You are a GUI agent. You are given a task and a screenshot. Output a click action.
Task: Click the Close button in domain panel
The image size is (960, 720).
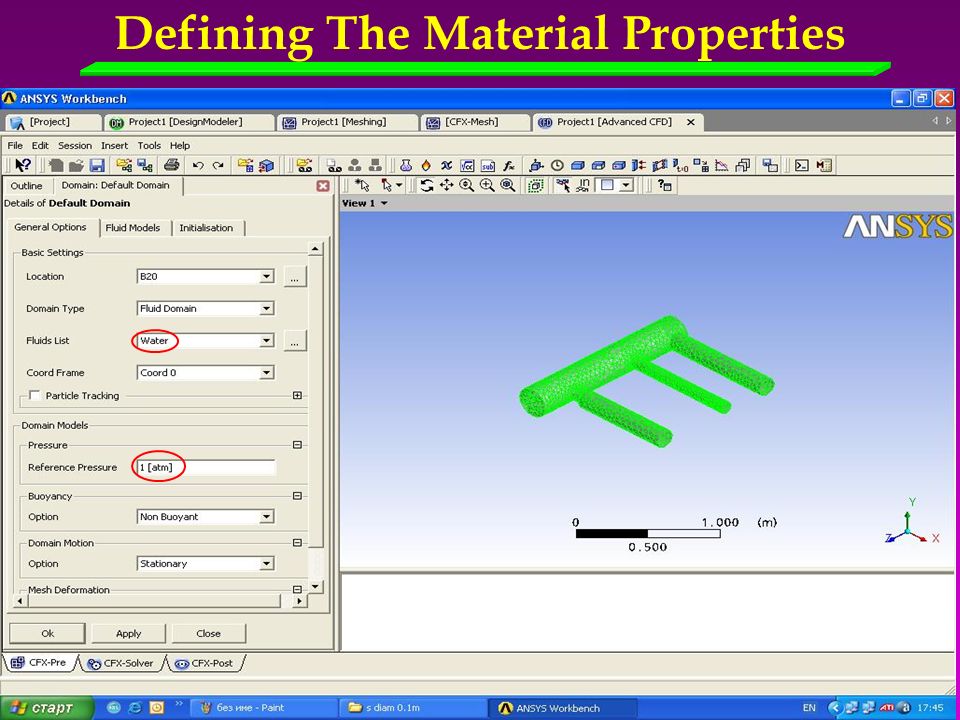point(209,634)
